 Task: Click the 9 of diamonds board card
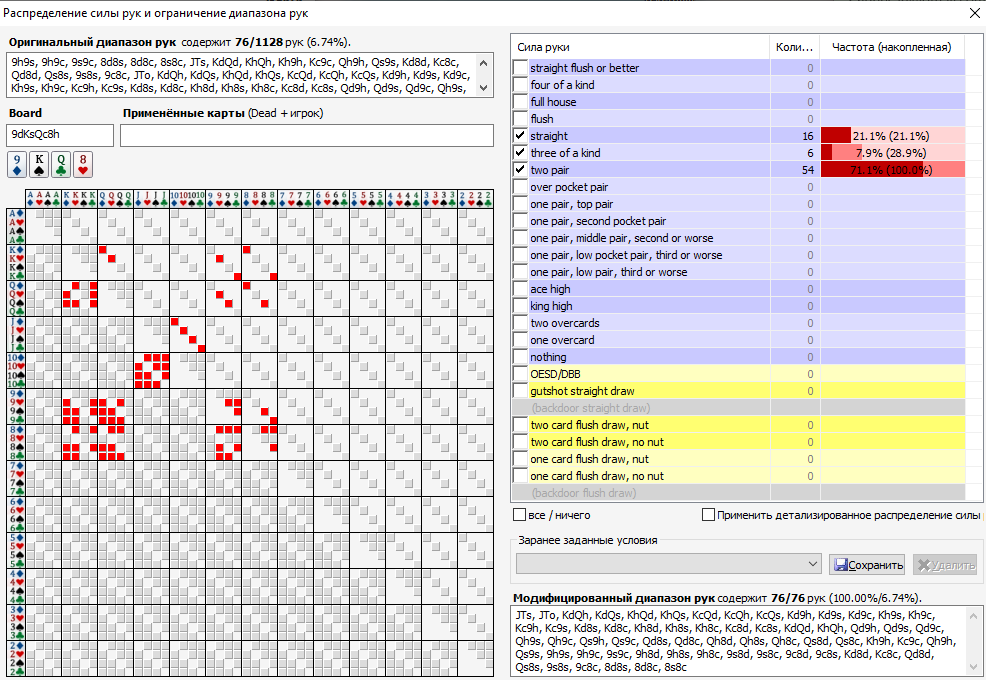(17, 164)
